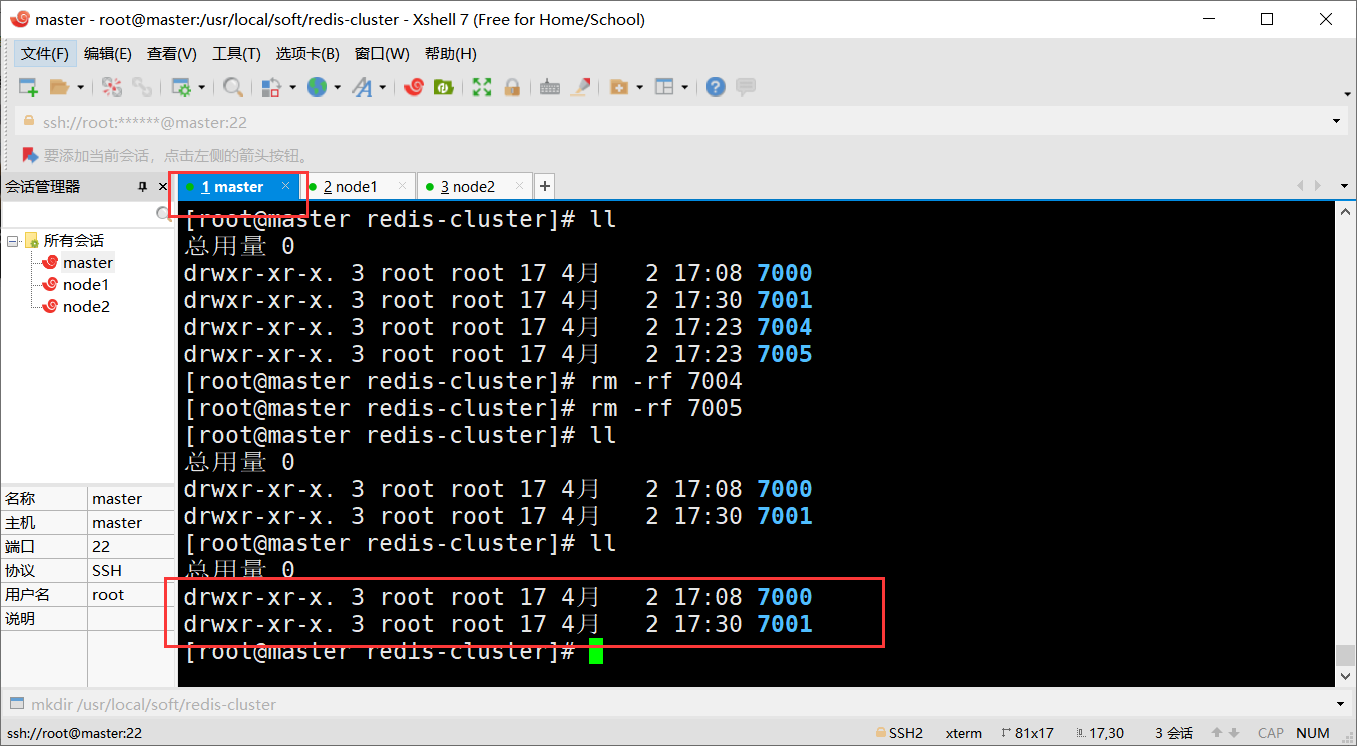This screenshot has height=746, width=1357.
Task: Select the node1 session in the tree
Action: 86,285
